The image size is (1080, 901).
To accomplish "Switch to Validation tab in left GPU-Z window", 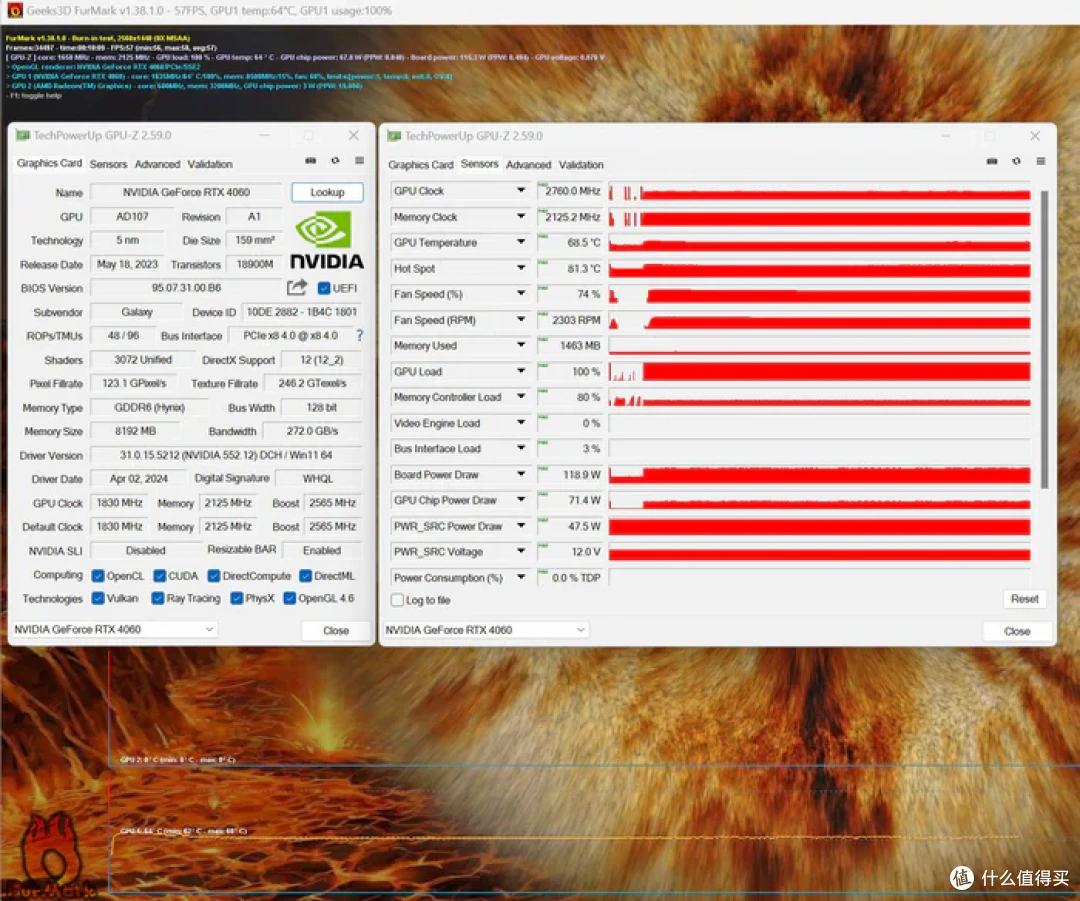I will click(x=210, y=164).
